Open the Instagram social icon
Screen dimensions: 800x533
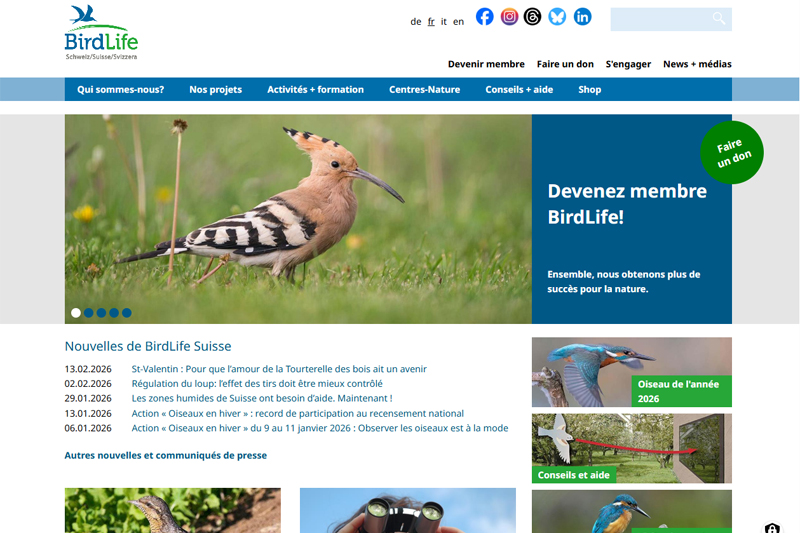tap(509, 17)
